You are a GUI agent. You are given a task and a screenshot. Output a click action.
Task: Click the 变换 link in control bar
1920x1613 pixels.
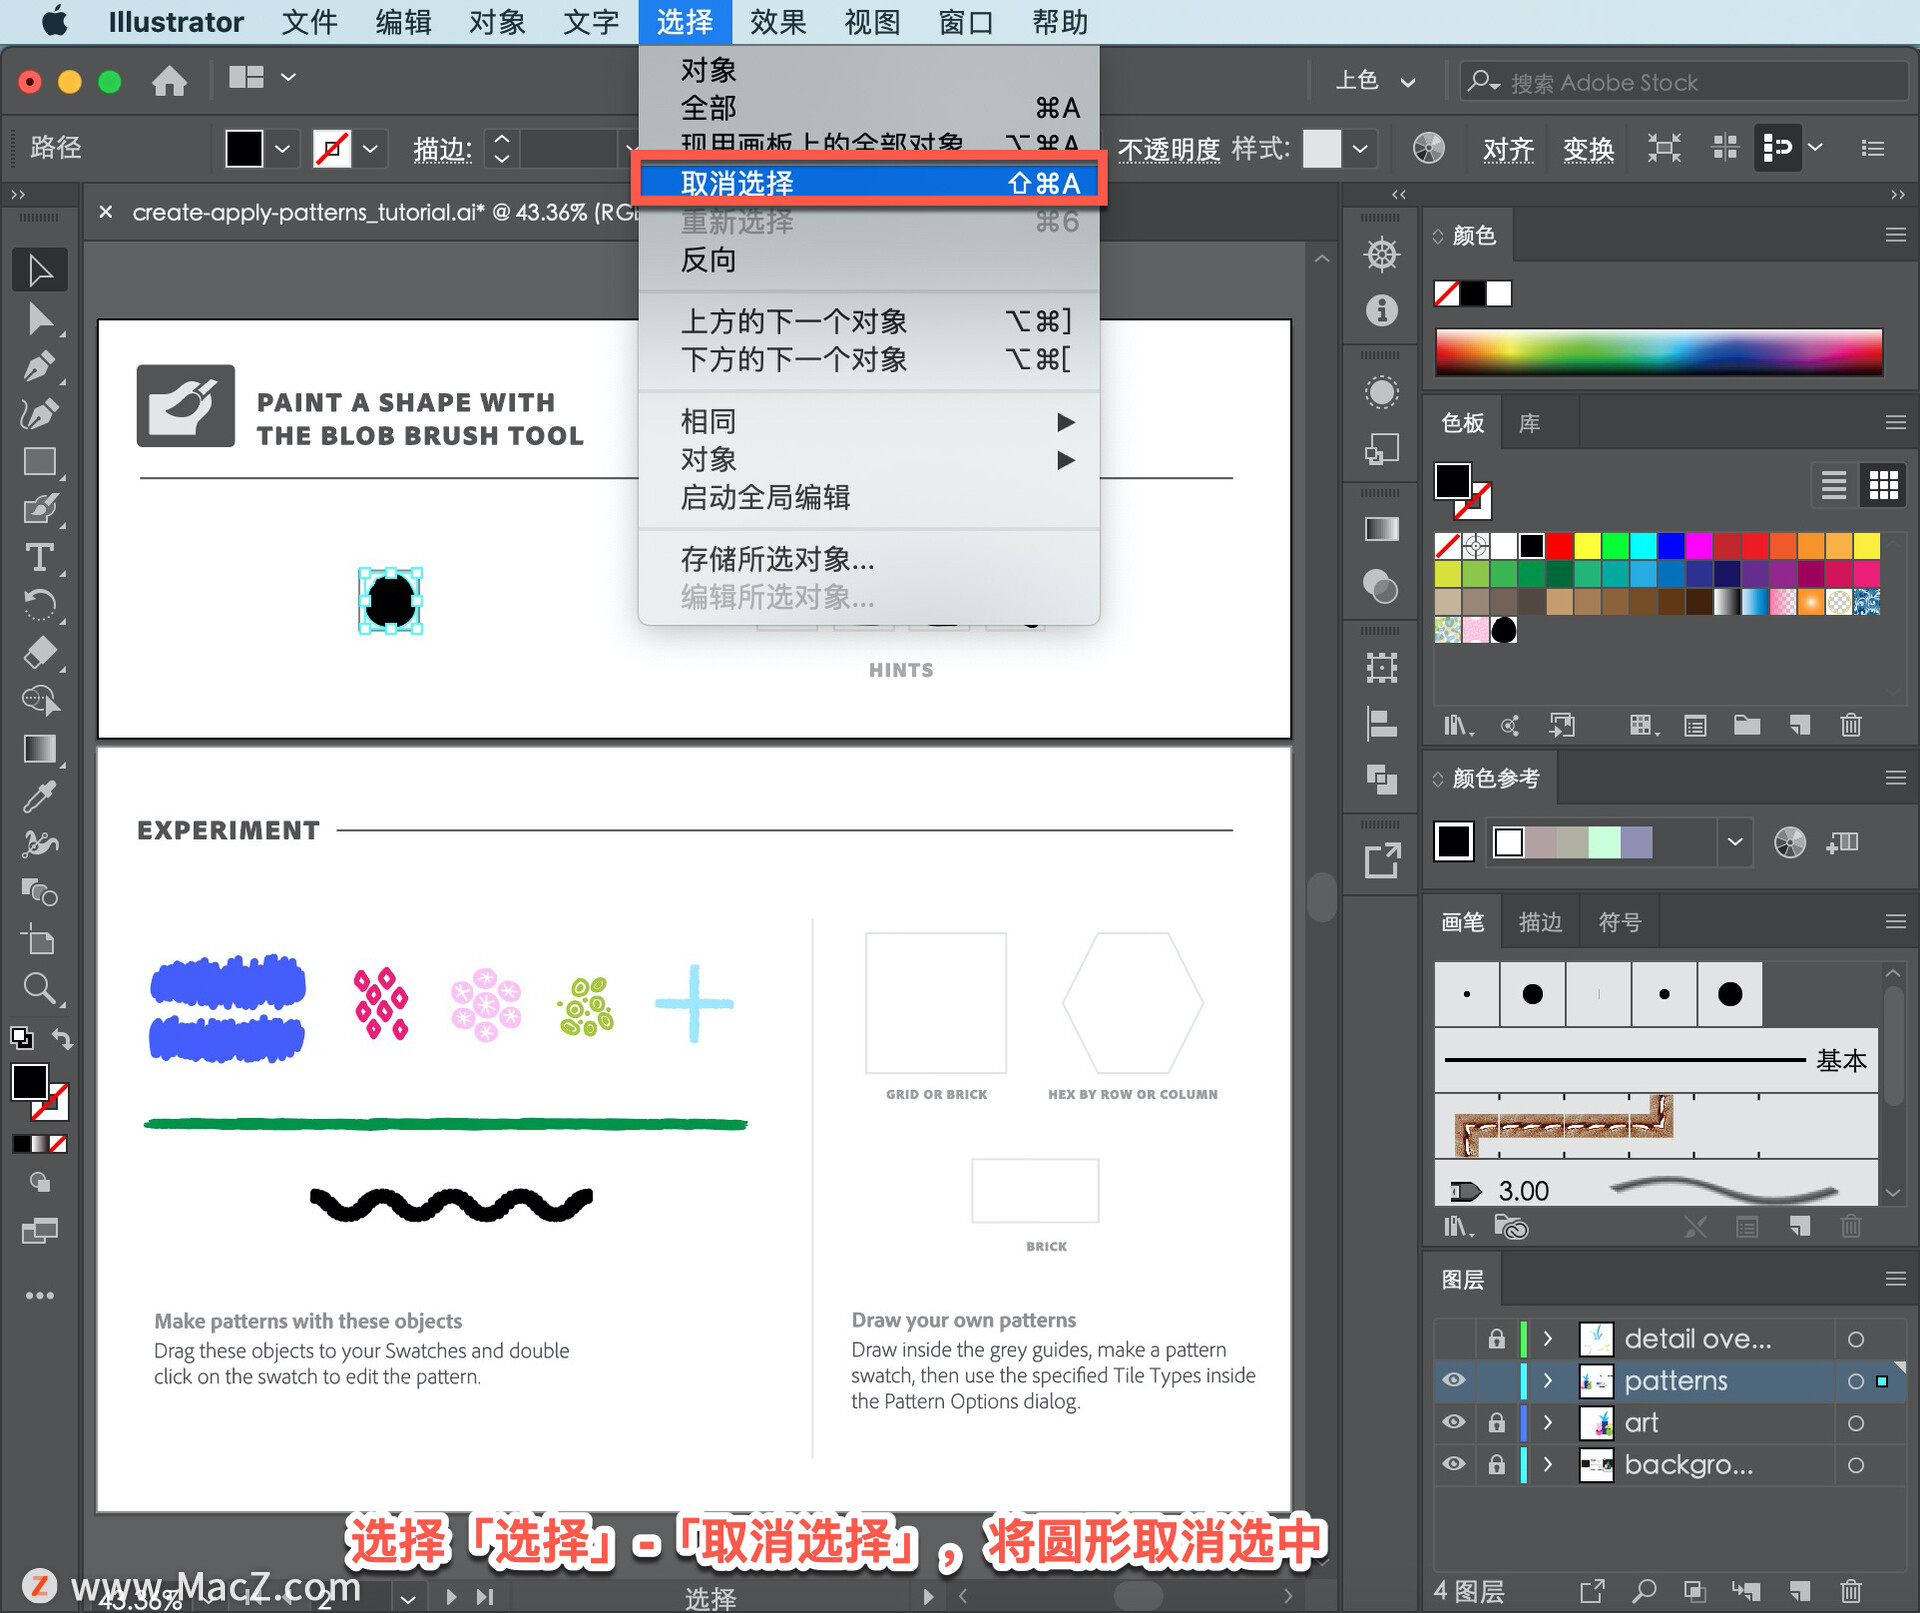(1588, 149)
